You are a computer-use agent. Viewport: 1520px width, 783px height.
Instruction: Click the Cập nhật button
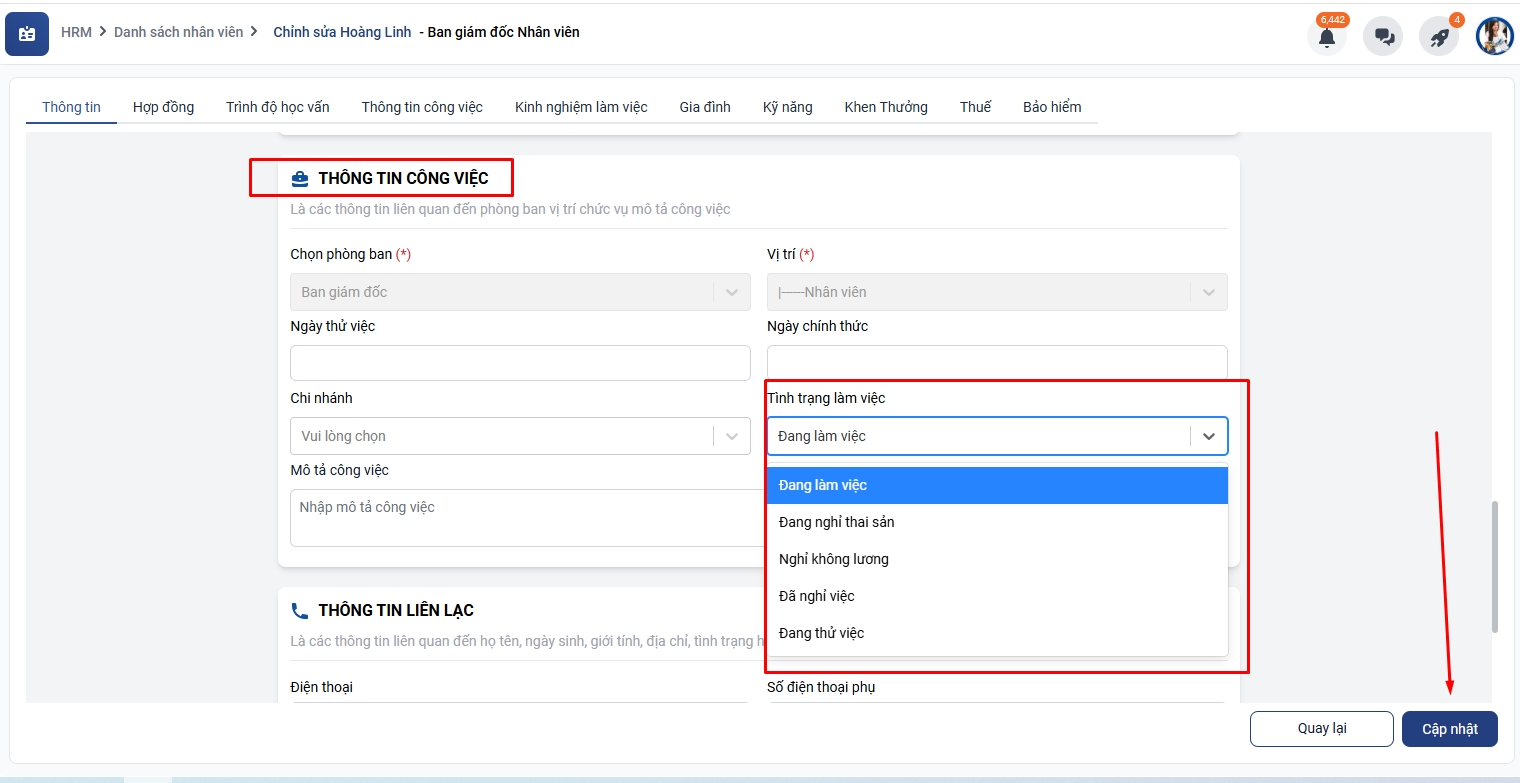pos(1449,729)
